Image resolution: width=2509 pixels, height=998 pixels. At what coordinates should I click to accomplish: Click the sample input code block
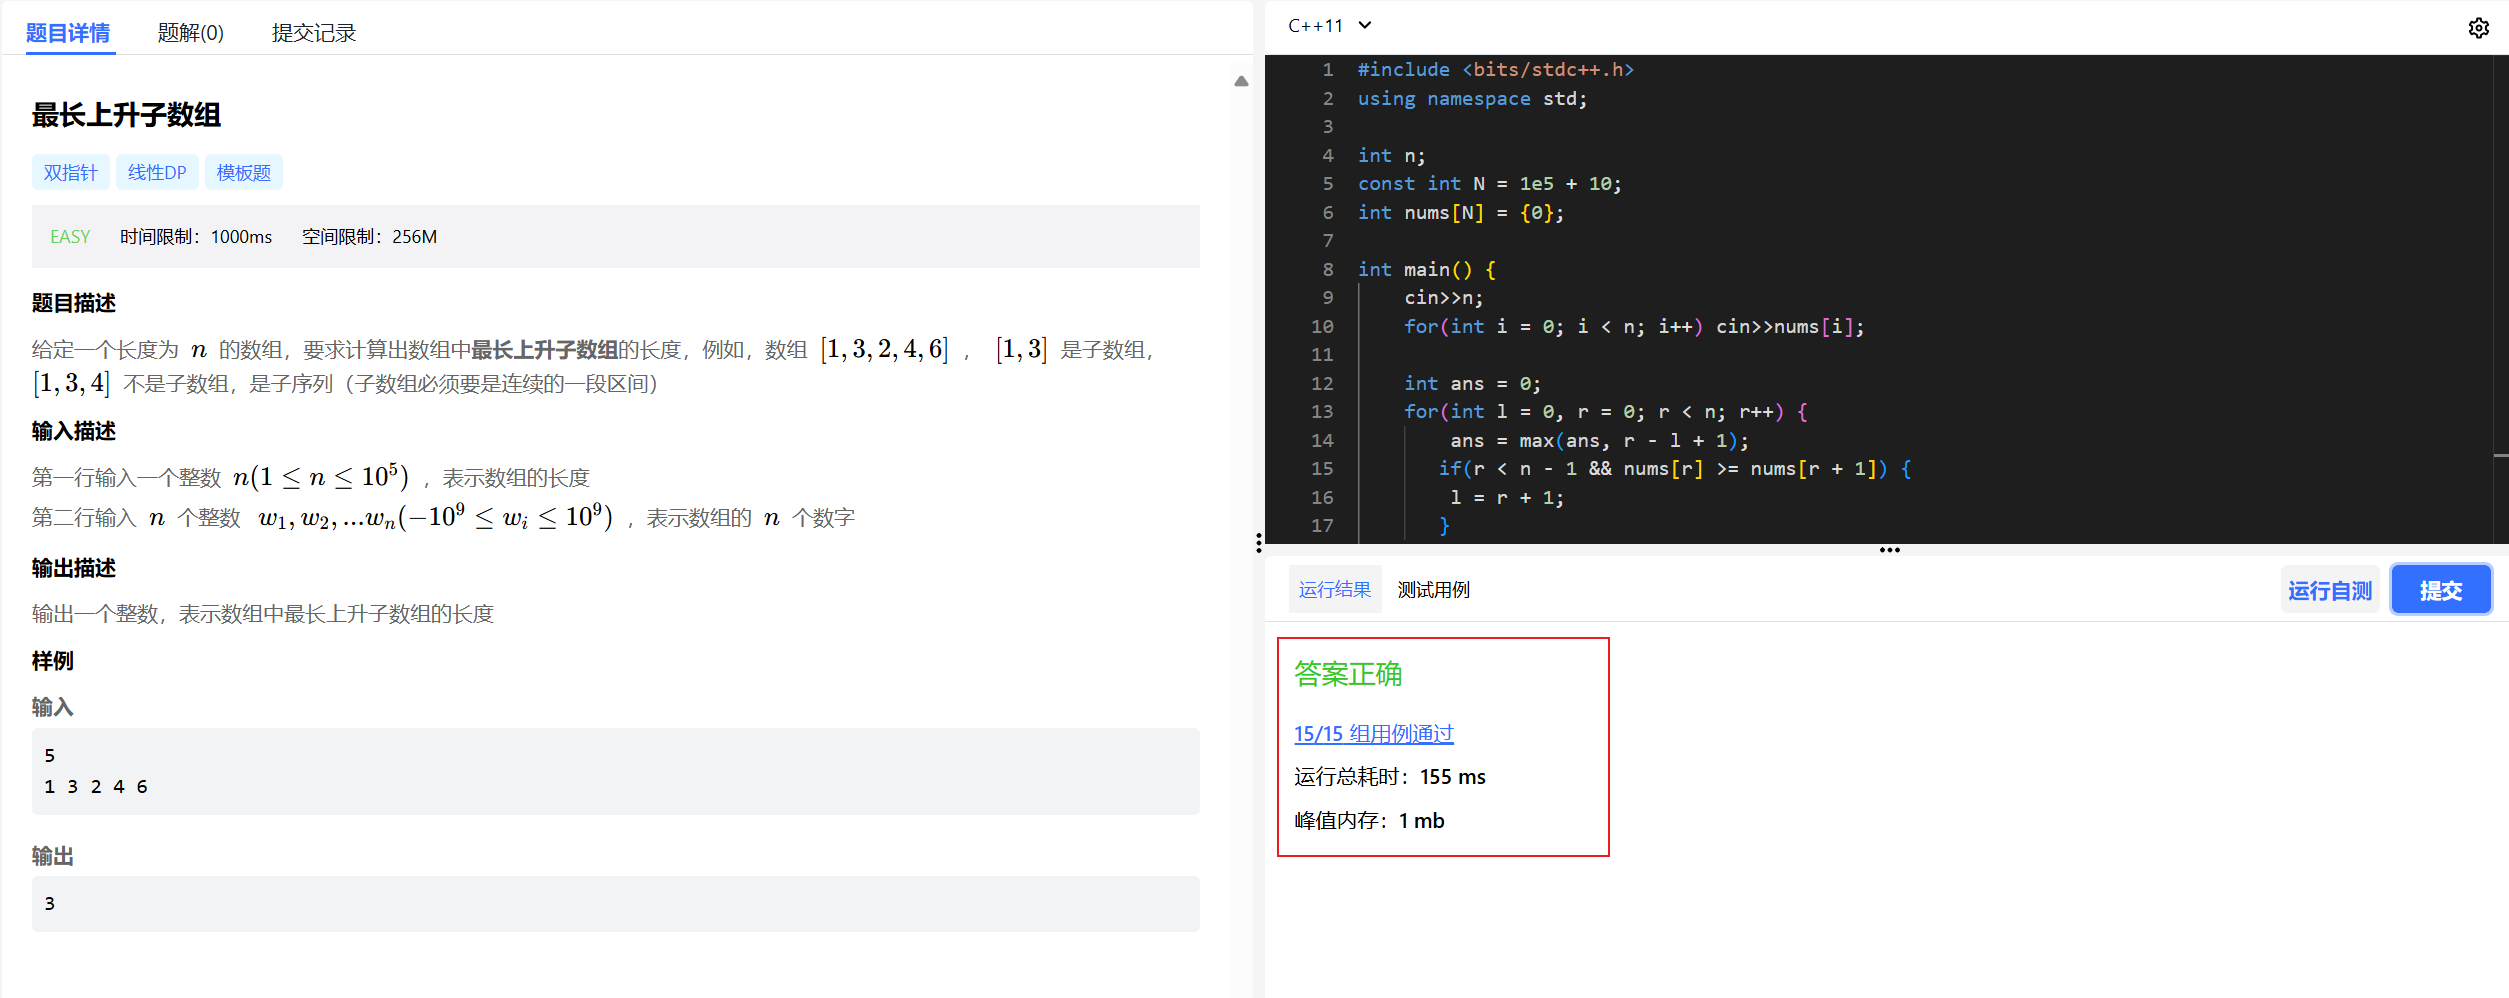[615, 771]
